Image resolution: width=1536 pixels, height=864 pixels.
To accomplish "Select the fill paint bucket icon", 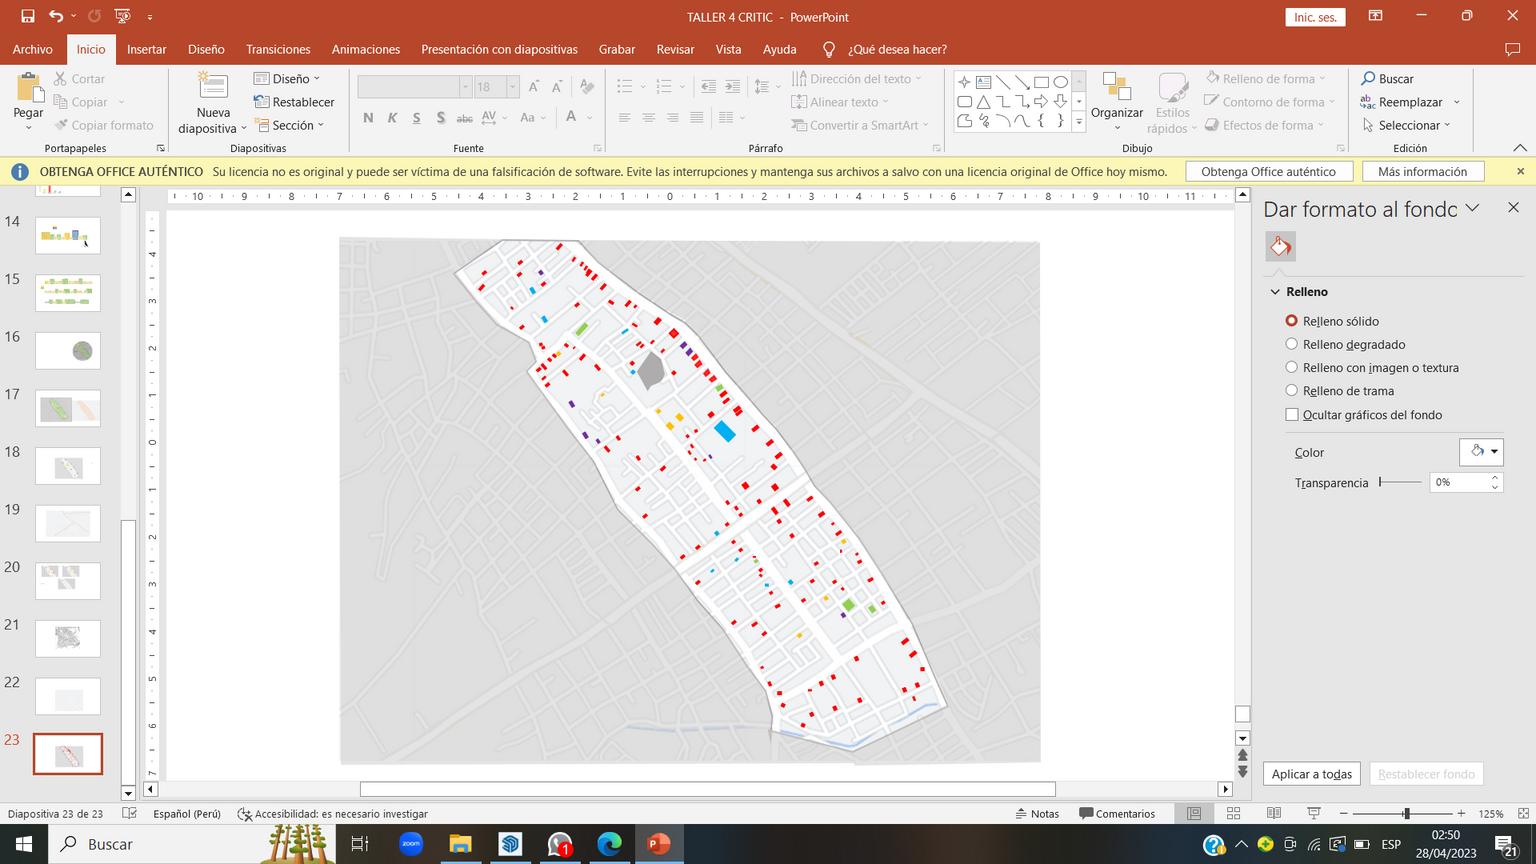I will [1280, 247].
